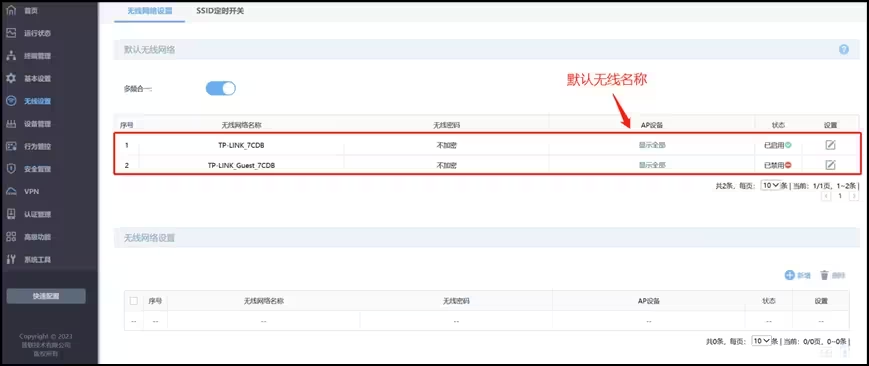This screenshot has width=869, height=366.
Task: Click the 无线密码 header in upper table
Action: (x=446, y=125)
